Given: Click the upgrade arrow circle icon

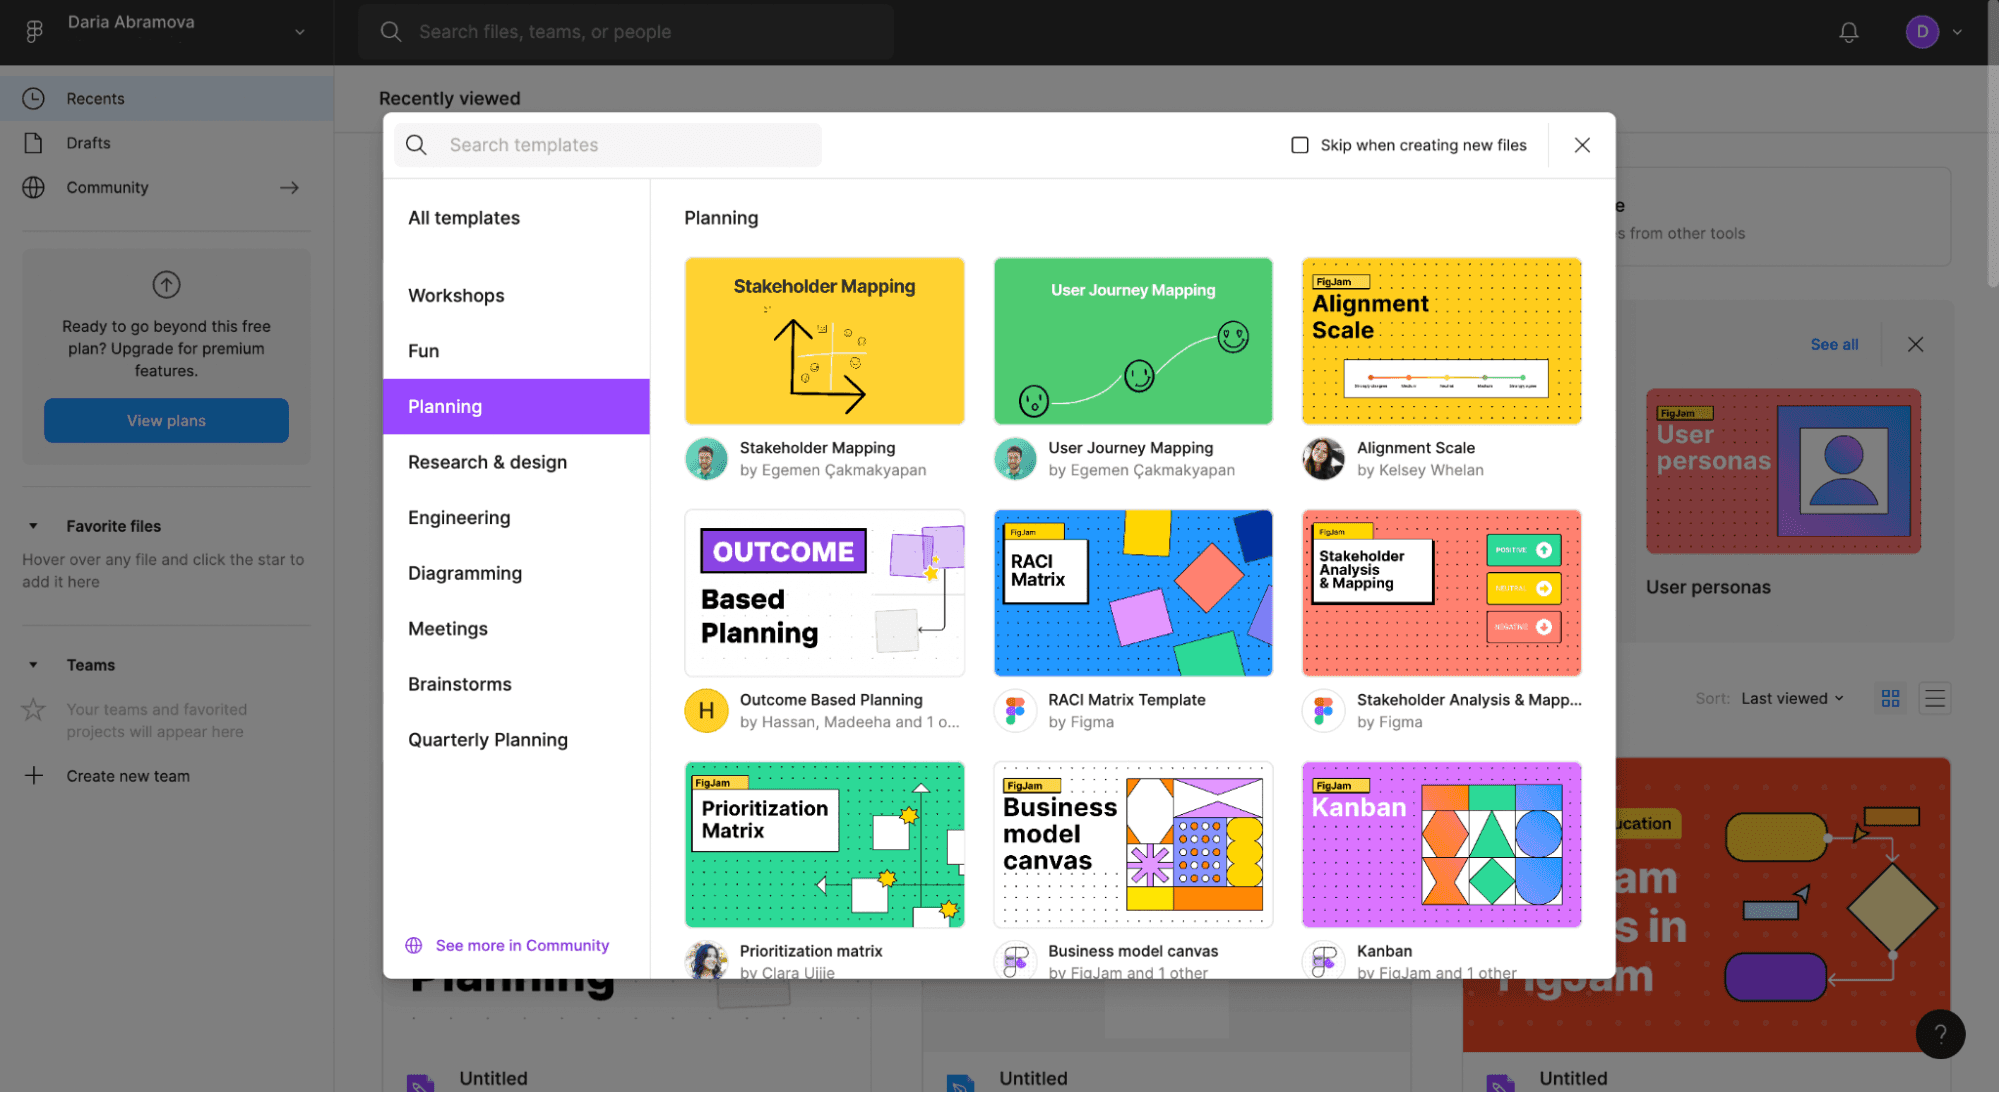Looking at the screenshot, I should click(x=166, y=285).
